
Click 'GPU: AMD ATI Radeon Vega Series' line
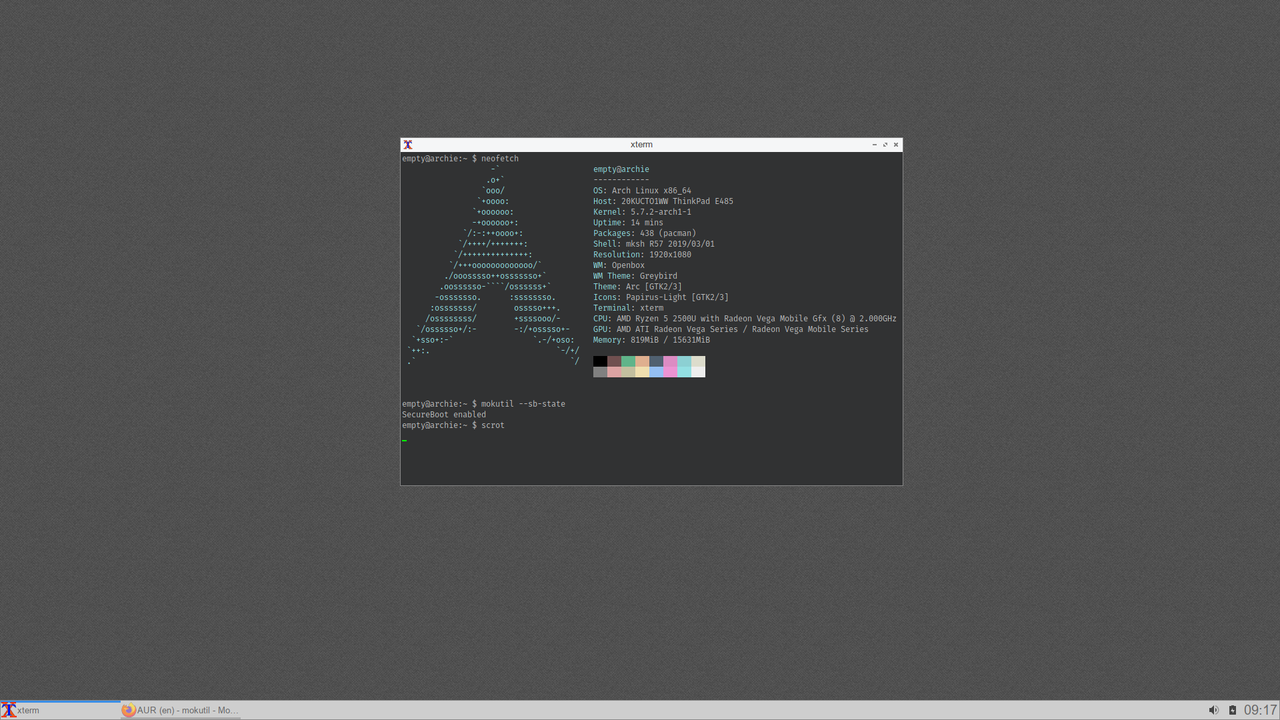(x=731, y=329)
